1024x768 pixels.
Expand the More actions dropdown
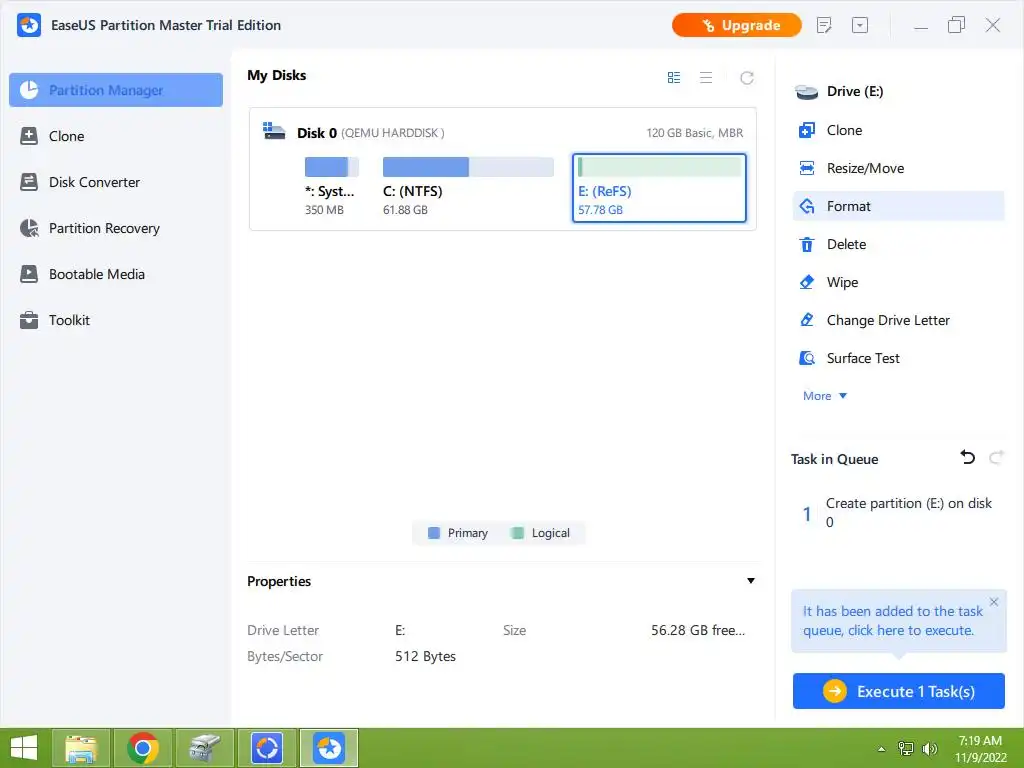tap(825, 396)
